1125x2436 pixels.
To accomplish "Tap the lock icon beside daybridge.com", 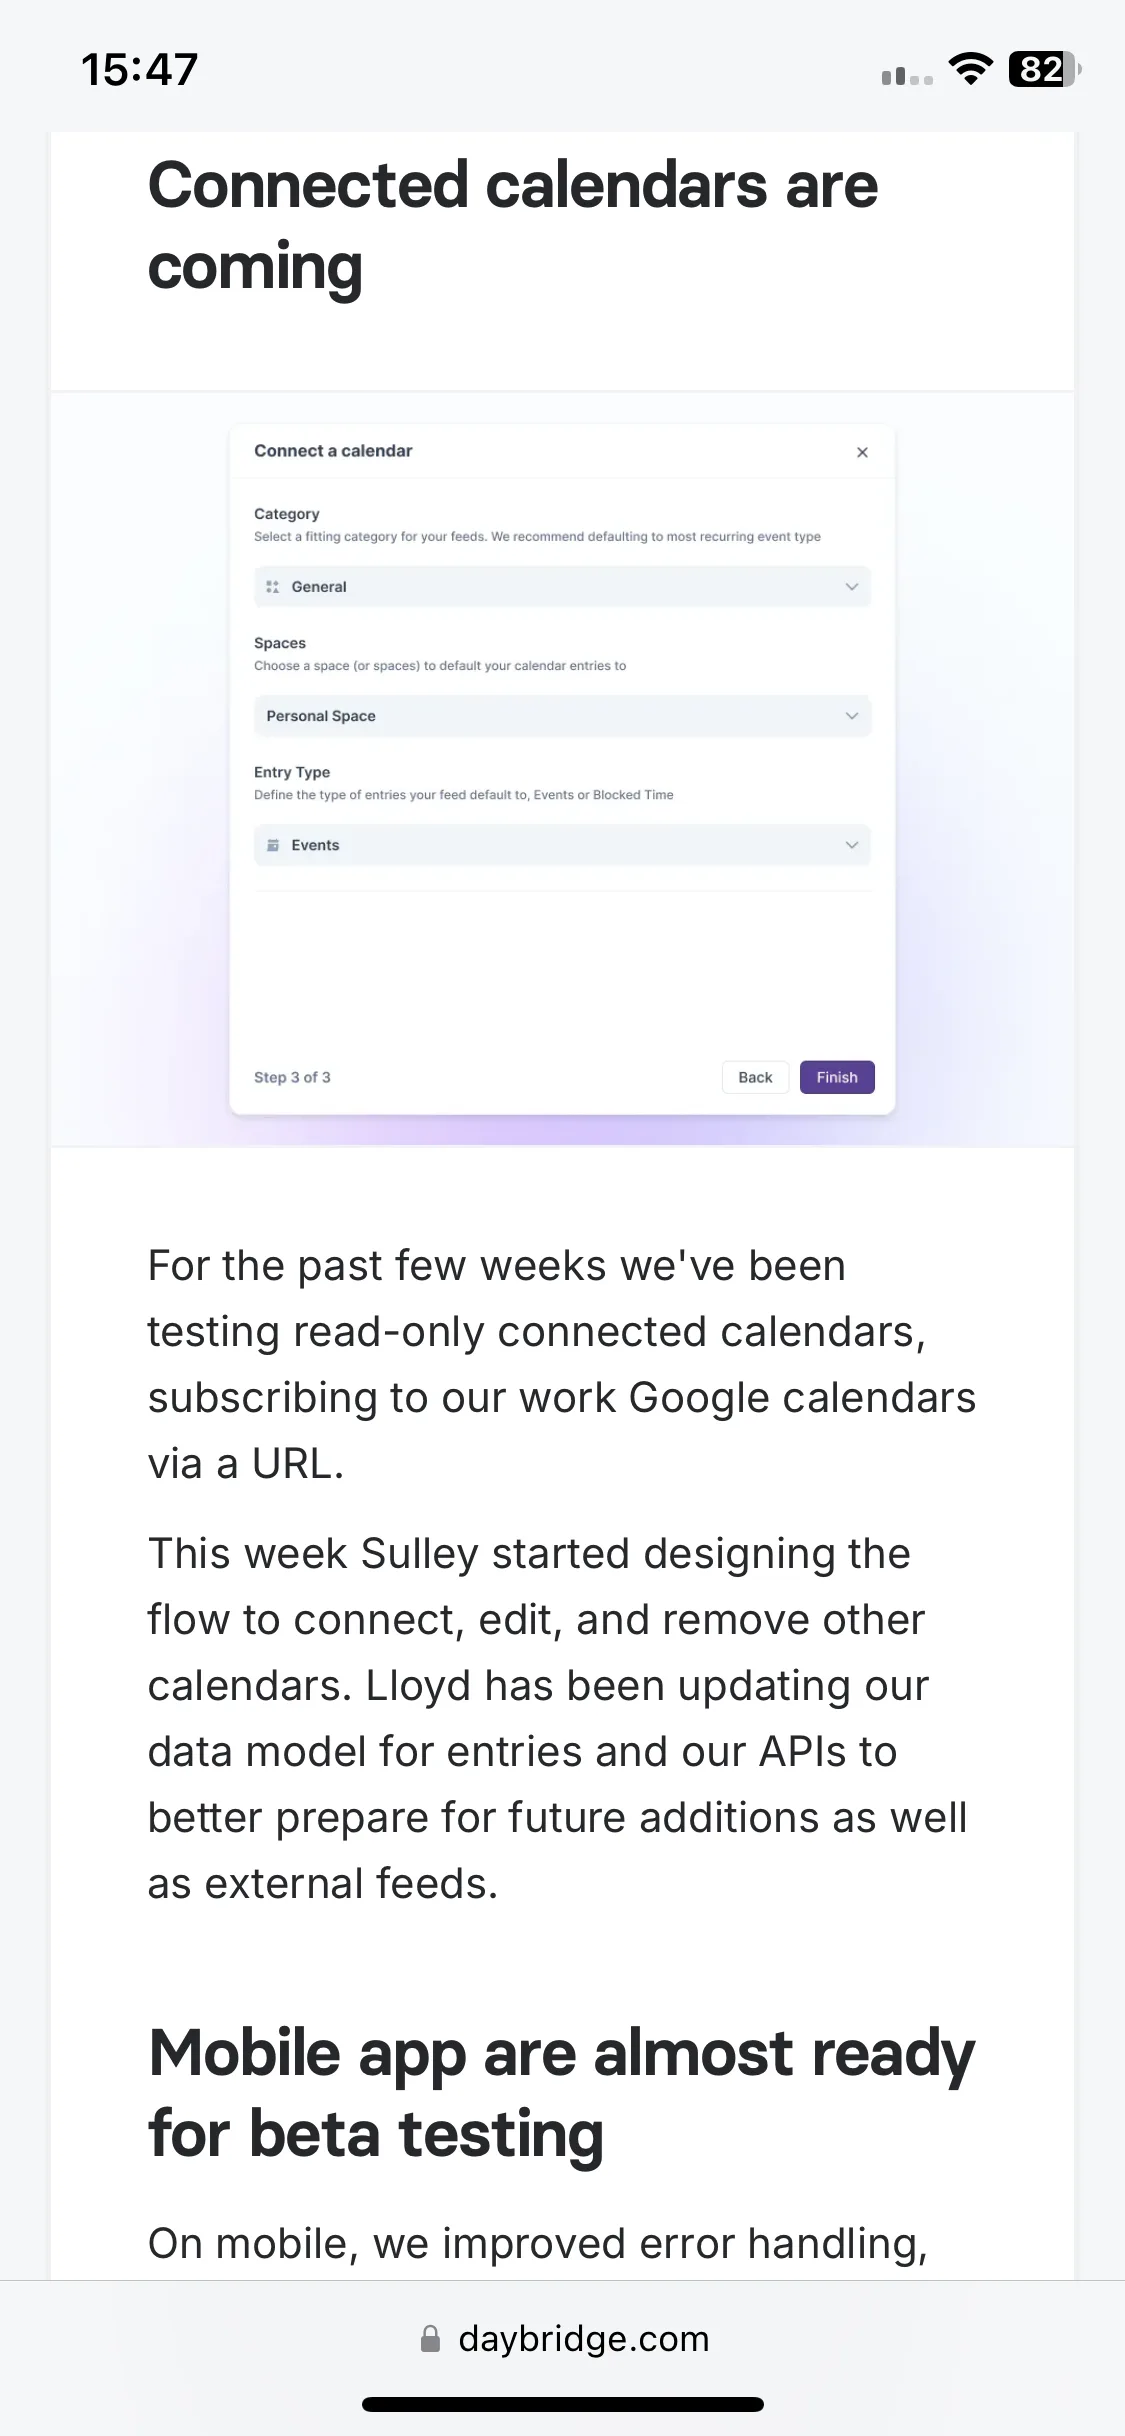I will coord(430,2339).
